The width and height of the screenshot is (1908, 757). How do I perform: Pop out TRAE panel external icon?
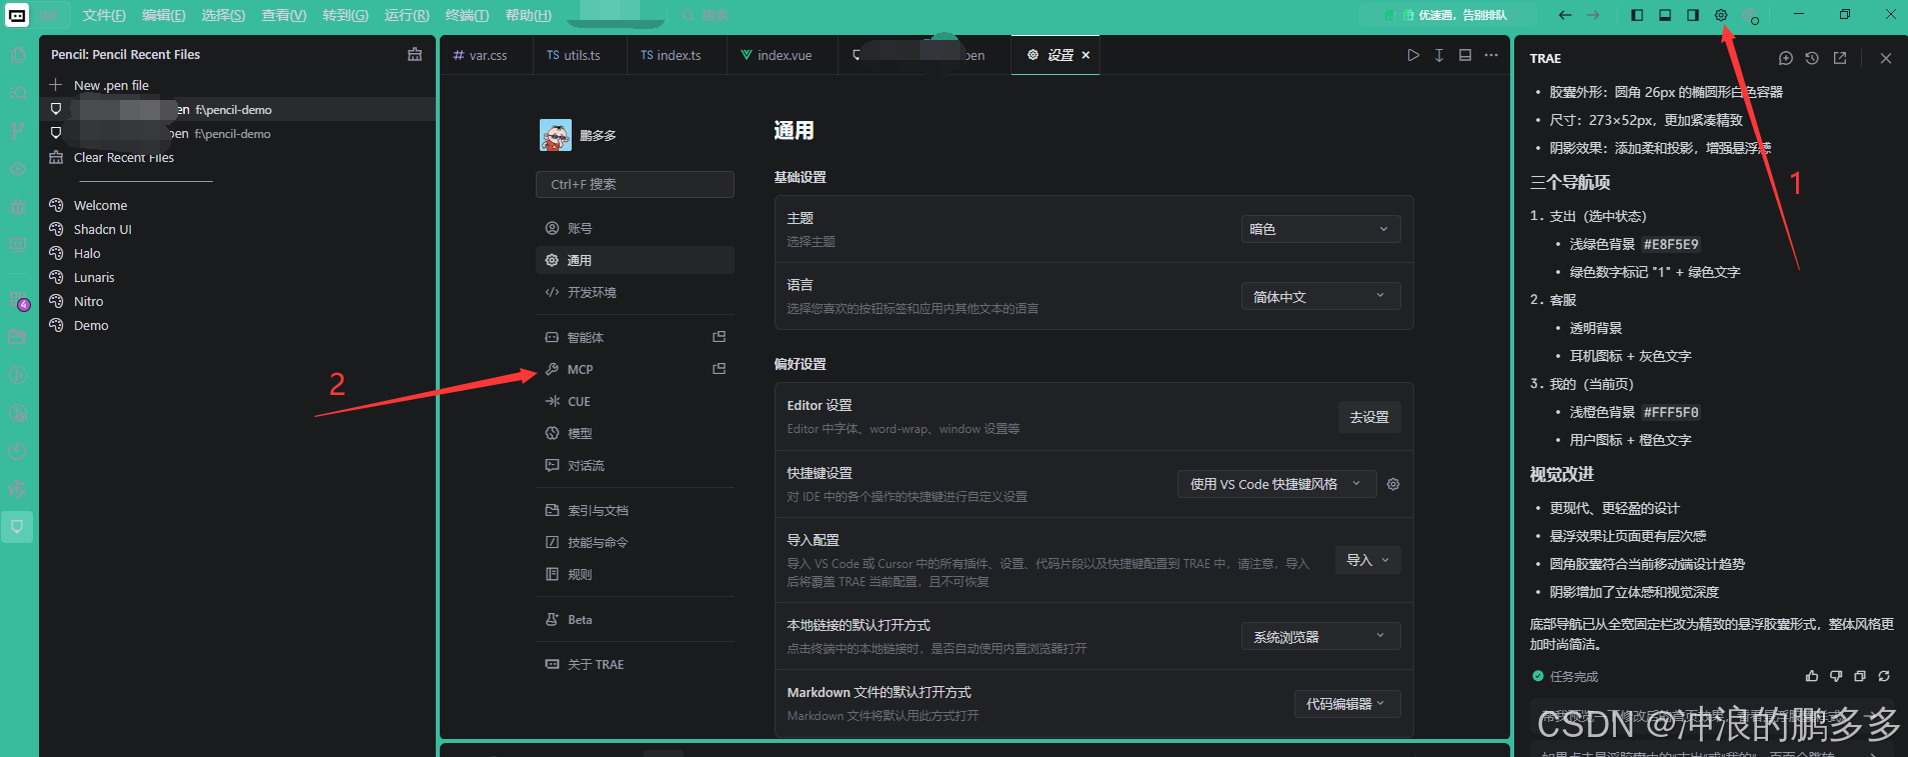1840,58
